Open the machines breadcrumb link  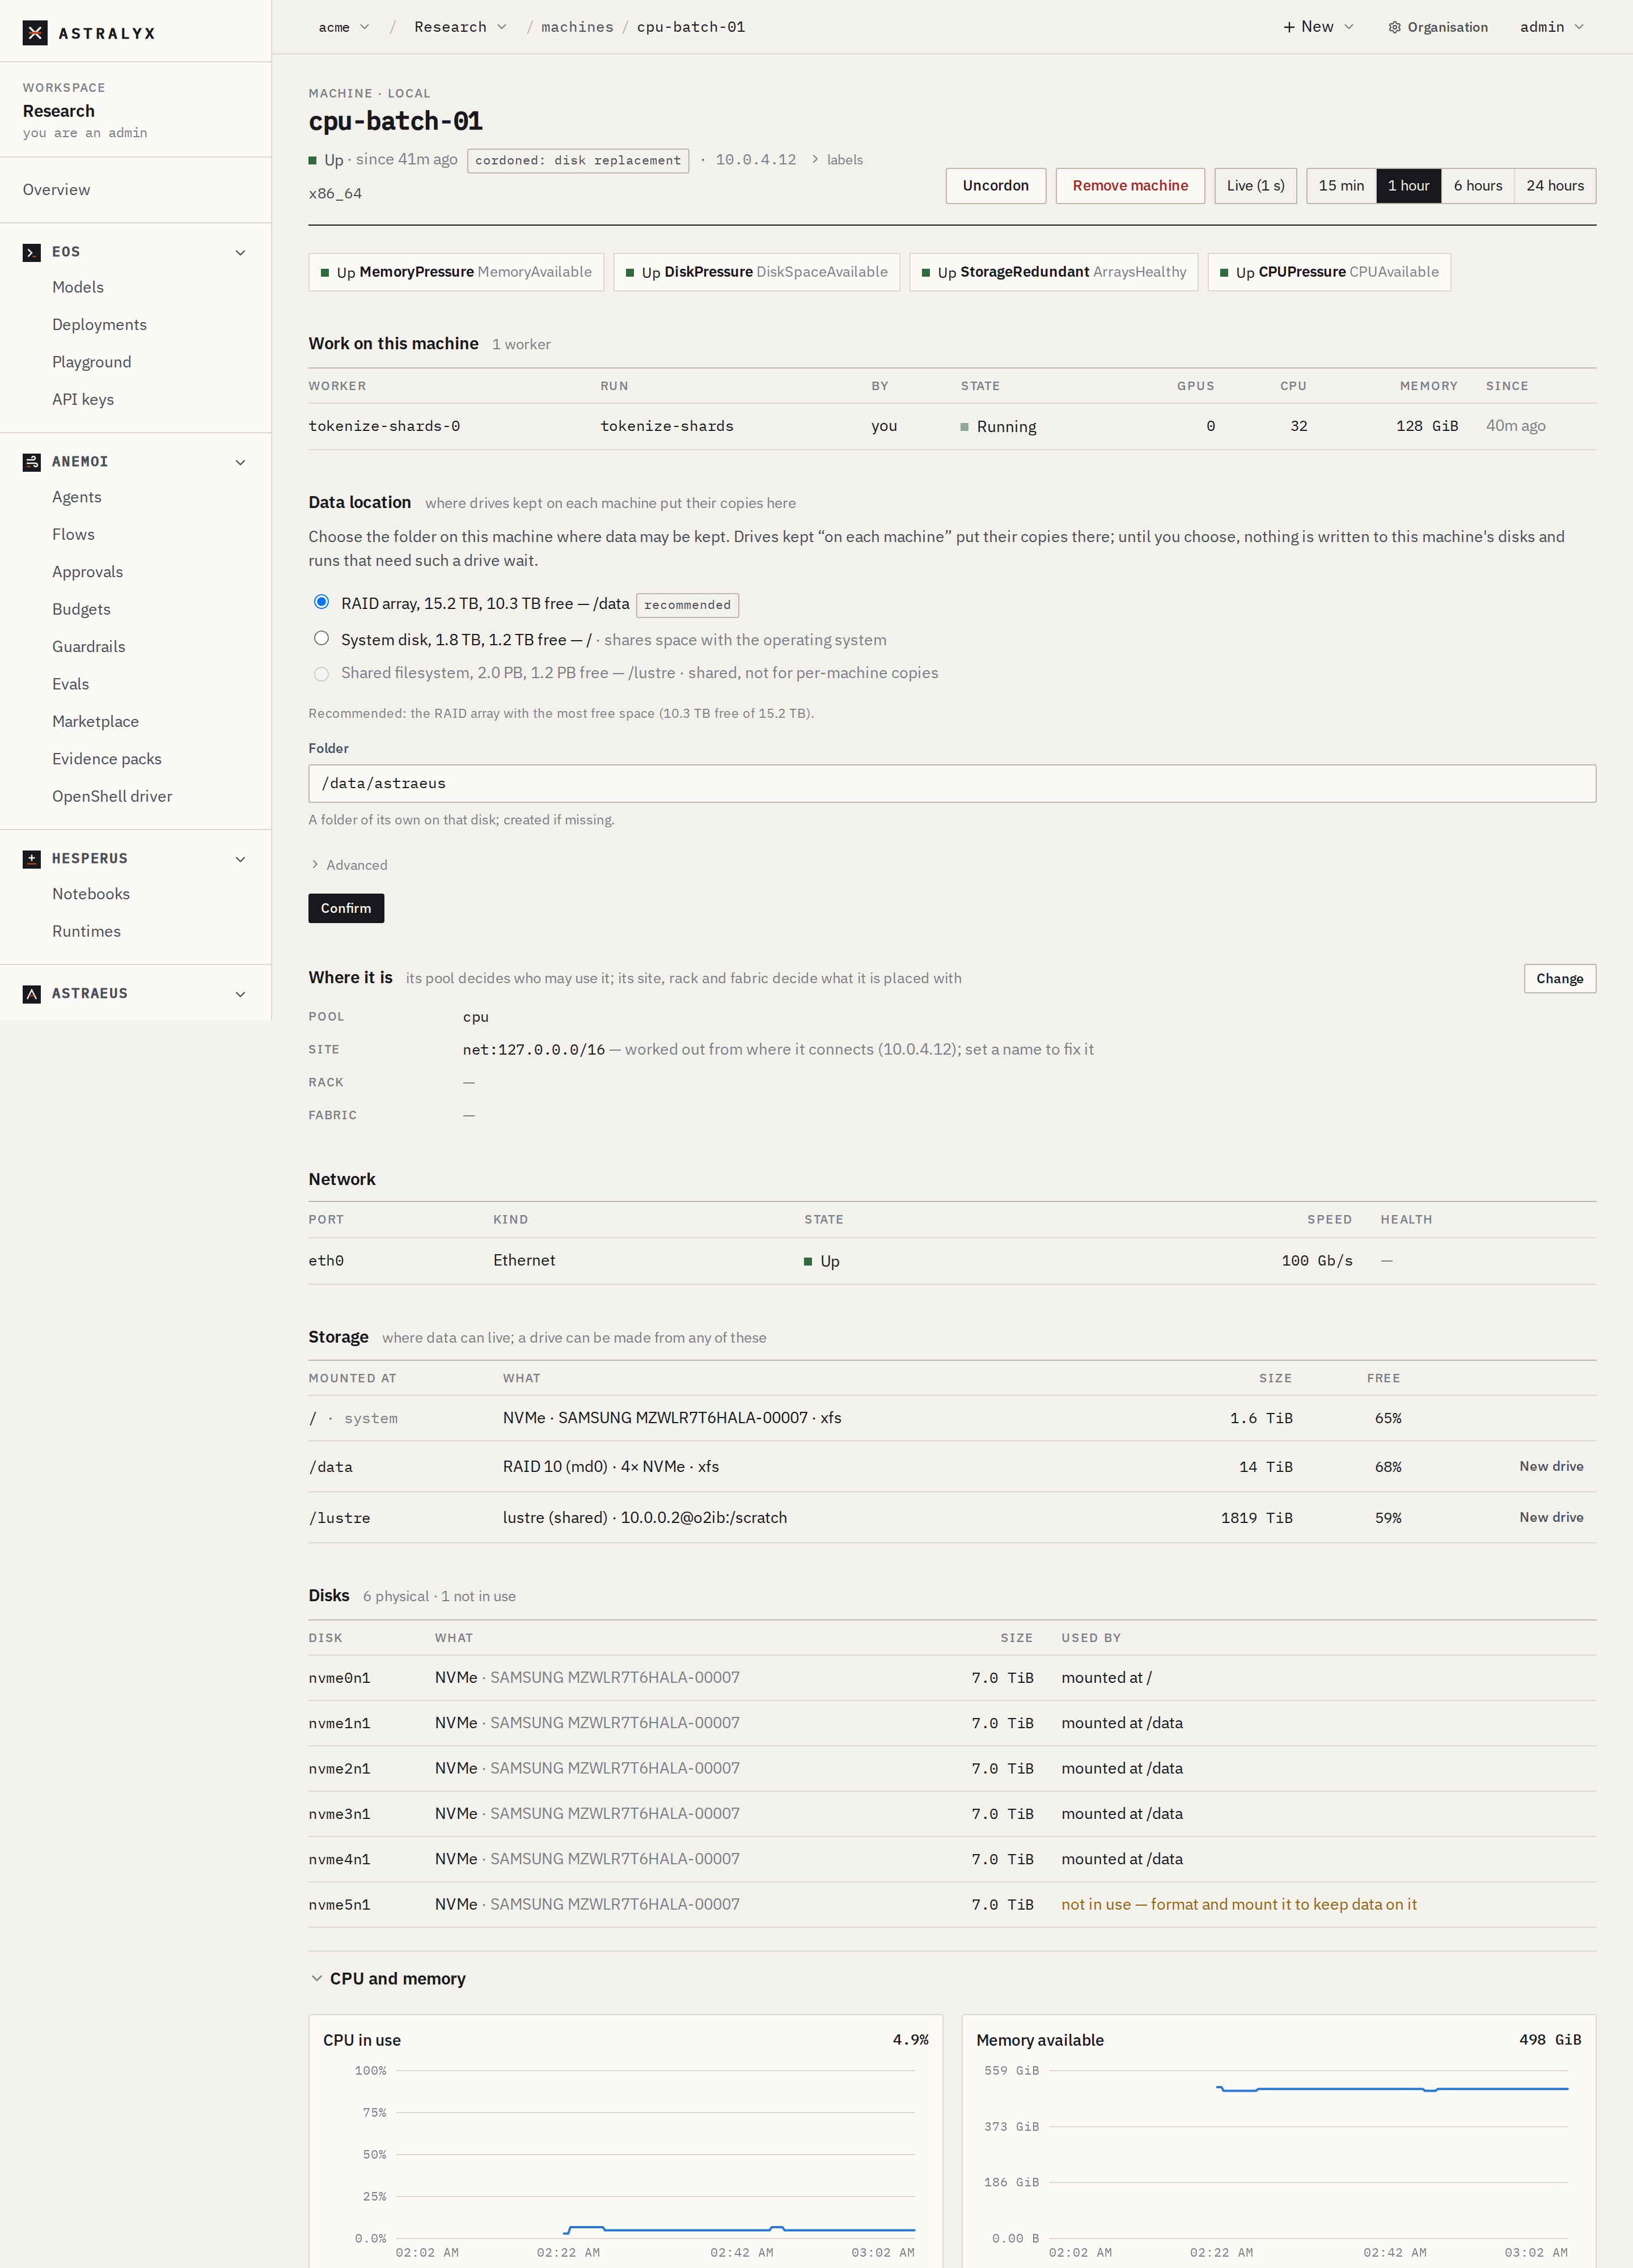point(577,27)
